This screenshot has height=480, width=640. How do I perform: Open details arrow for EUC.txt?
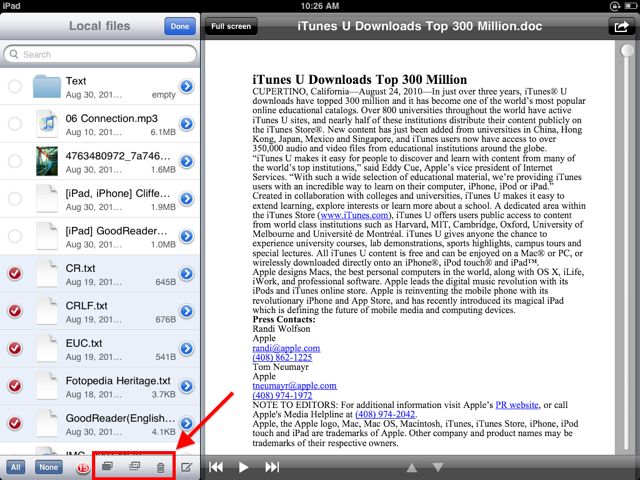coord(187,349)
